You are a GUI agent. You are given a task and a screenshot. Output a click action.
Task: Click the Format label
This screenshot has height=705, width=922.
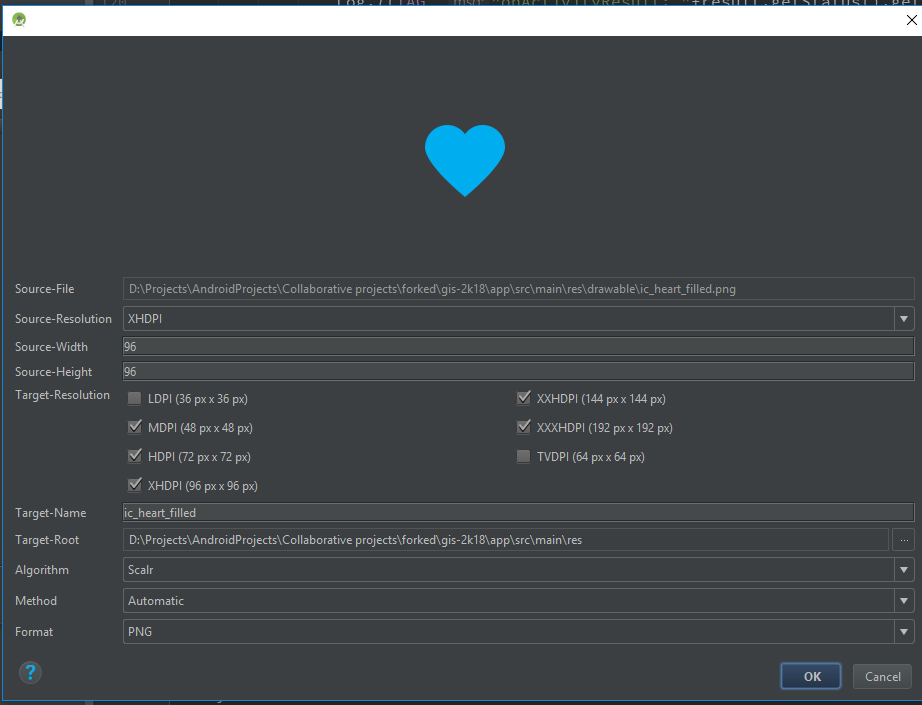34,632
